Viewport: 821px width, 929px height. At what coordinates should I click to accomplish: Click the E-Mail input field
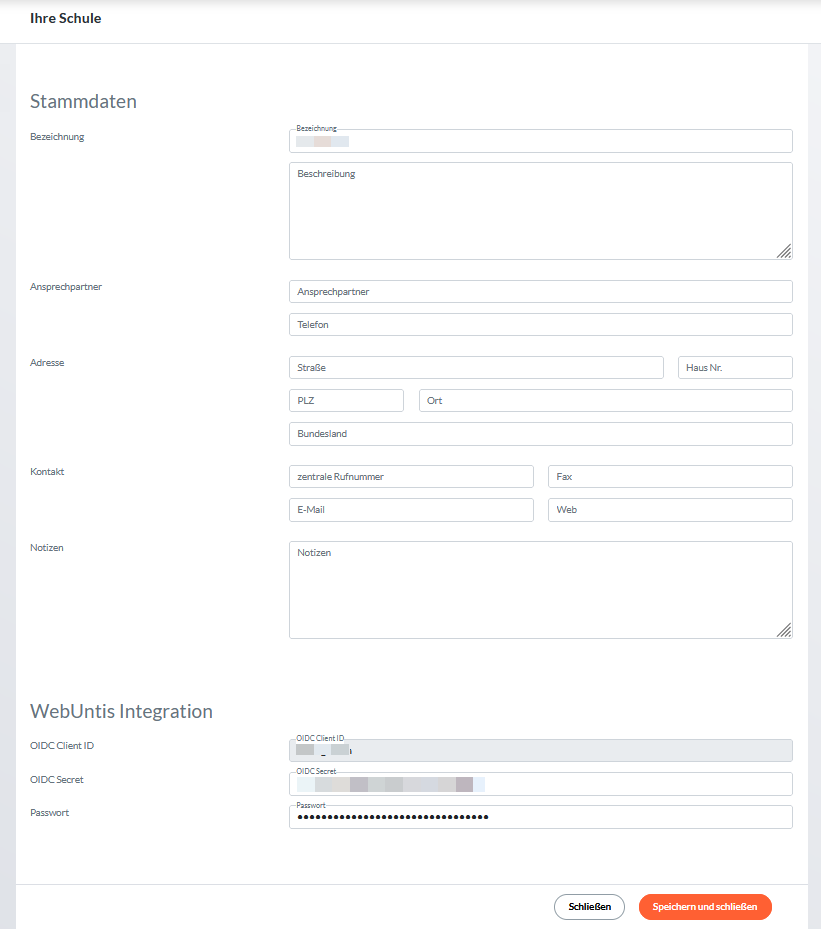pyautogui.click(x=411, y=510)
